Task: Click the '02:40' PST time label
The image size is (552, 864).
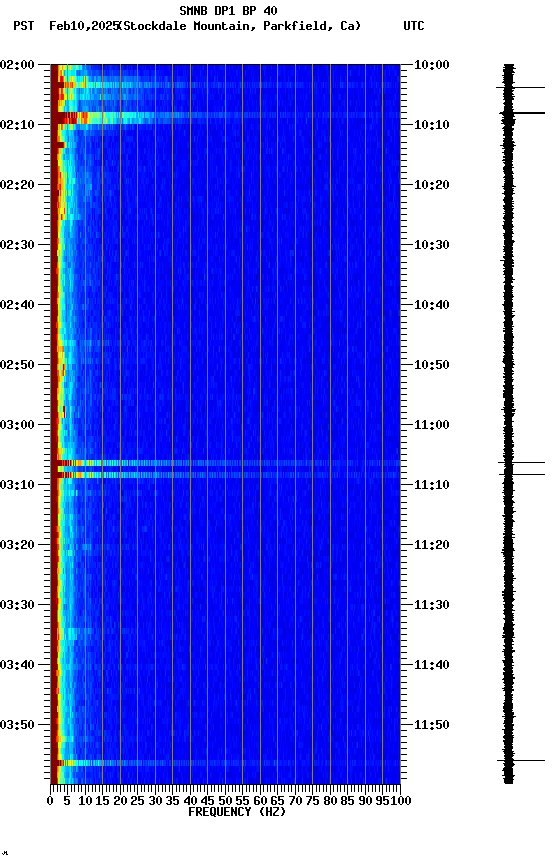Action: point(17,305)
